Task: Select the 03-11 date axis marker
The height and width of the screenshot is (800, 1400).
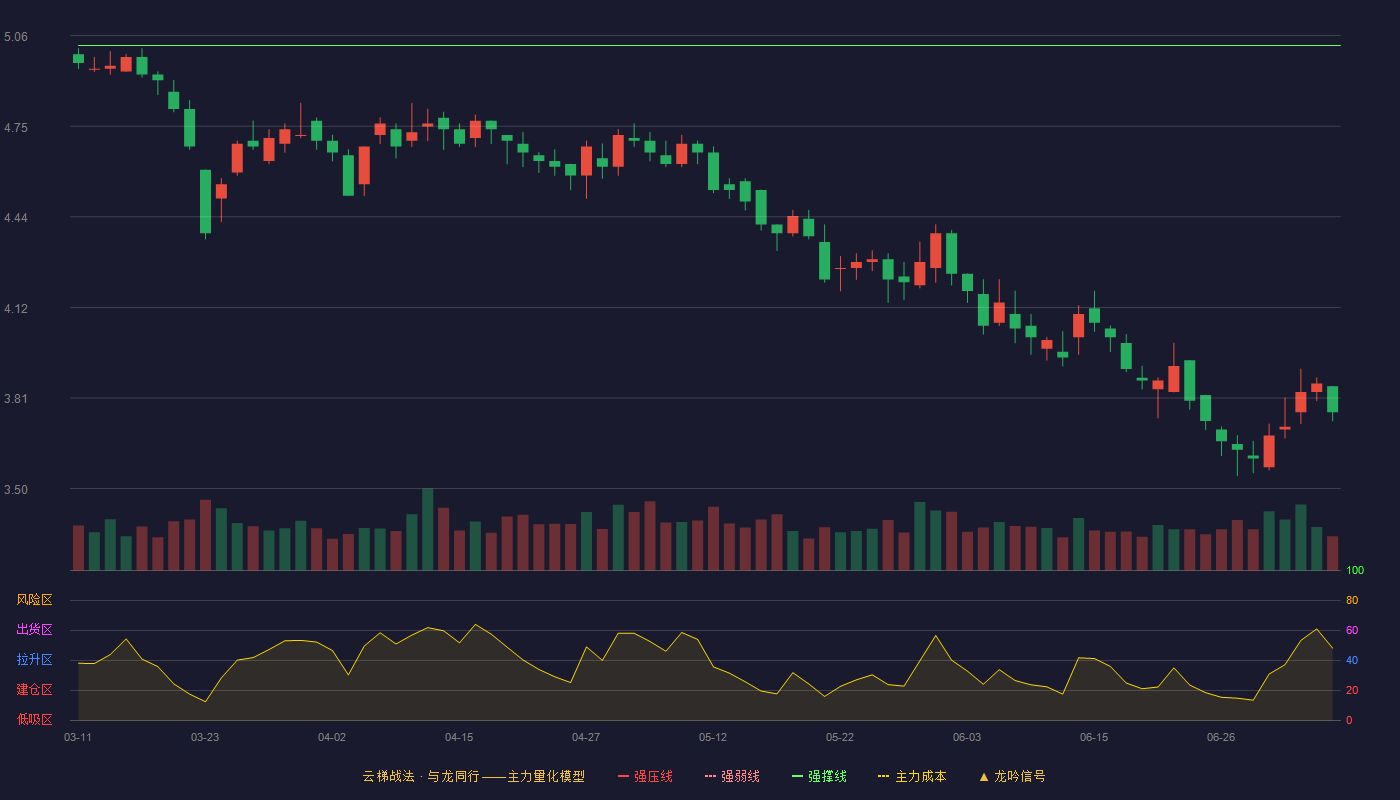Action: [78, 737]
